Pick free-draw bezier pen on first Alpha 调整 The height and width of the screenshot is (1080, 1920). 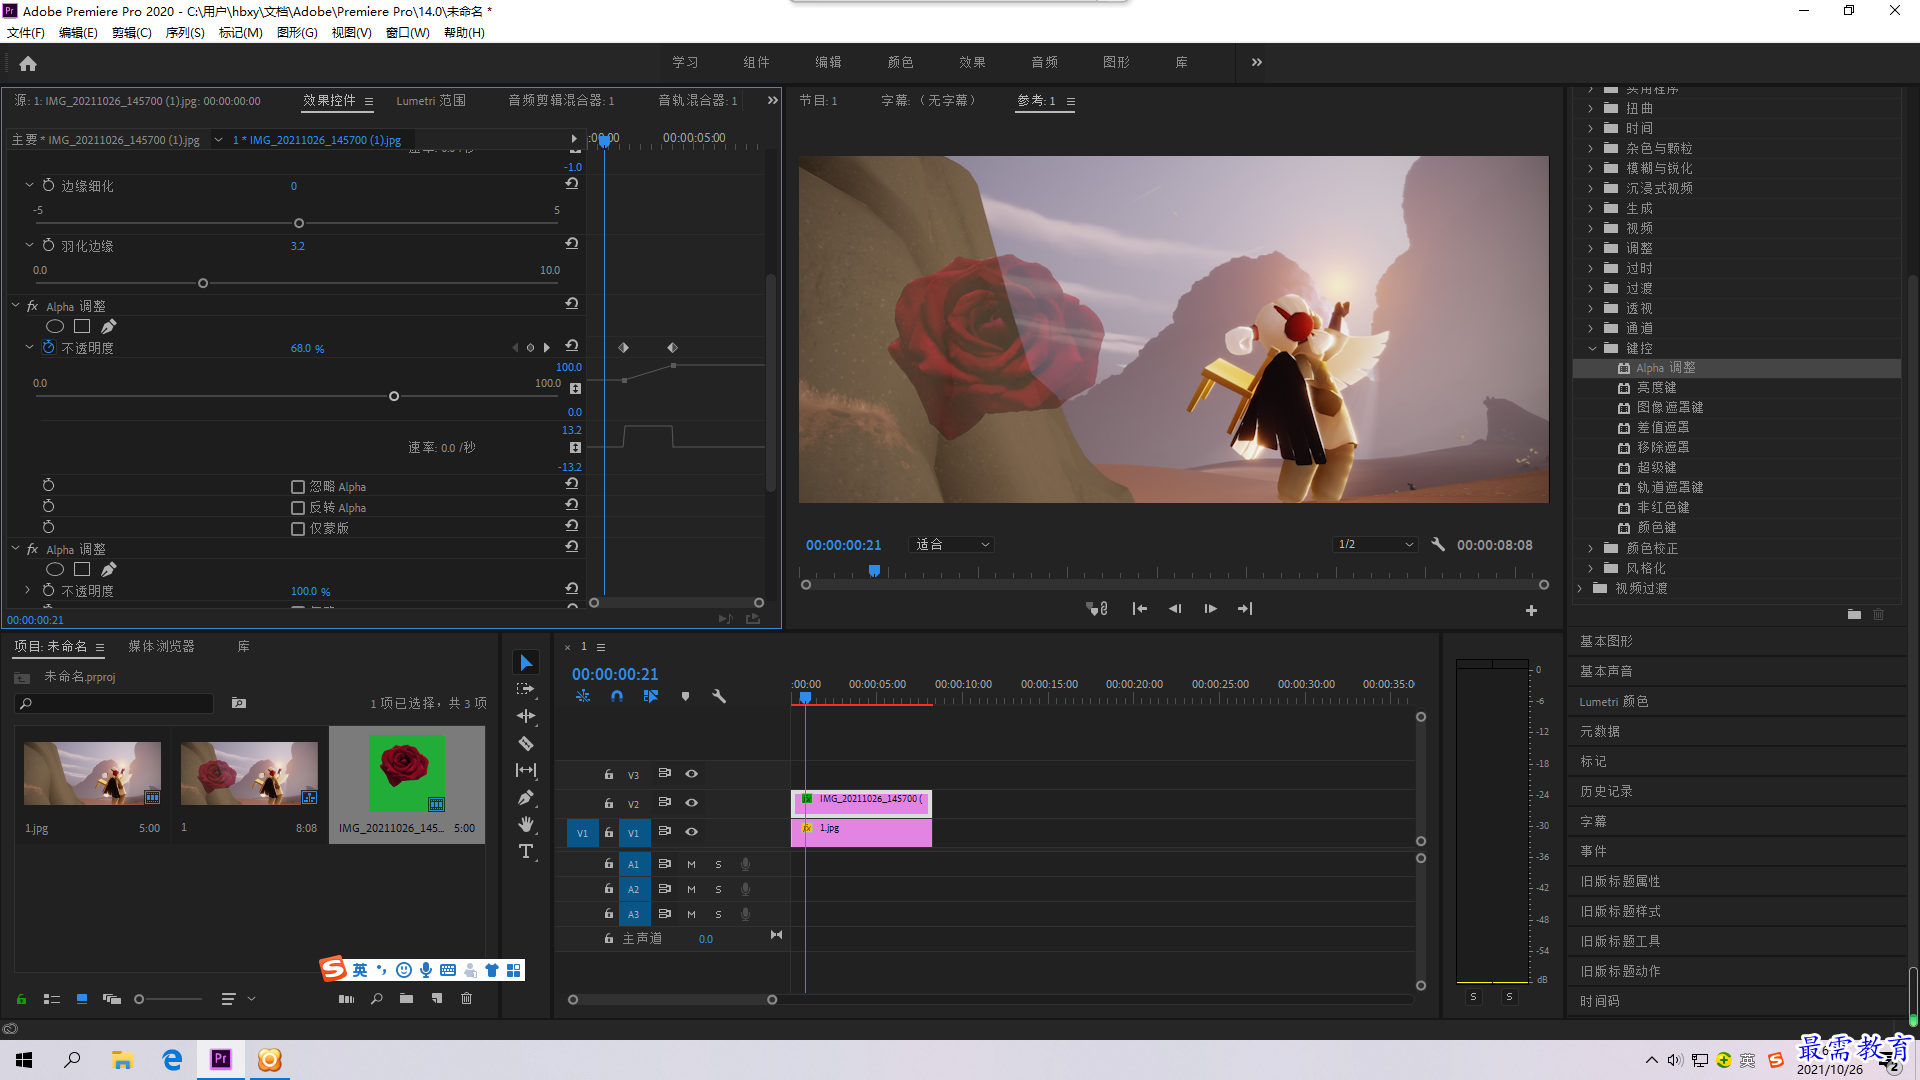point(109,326)
